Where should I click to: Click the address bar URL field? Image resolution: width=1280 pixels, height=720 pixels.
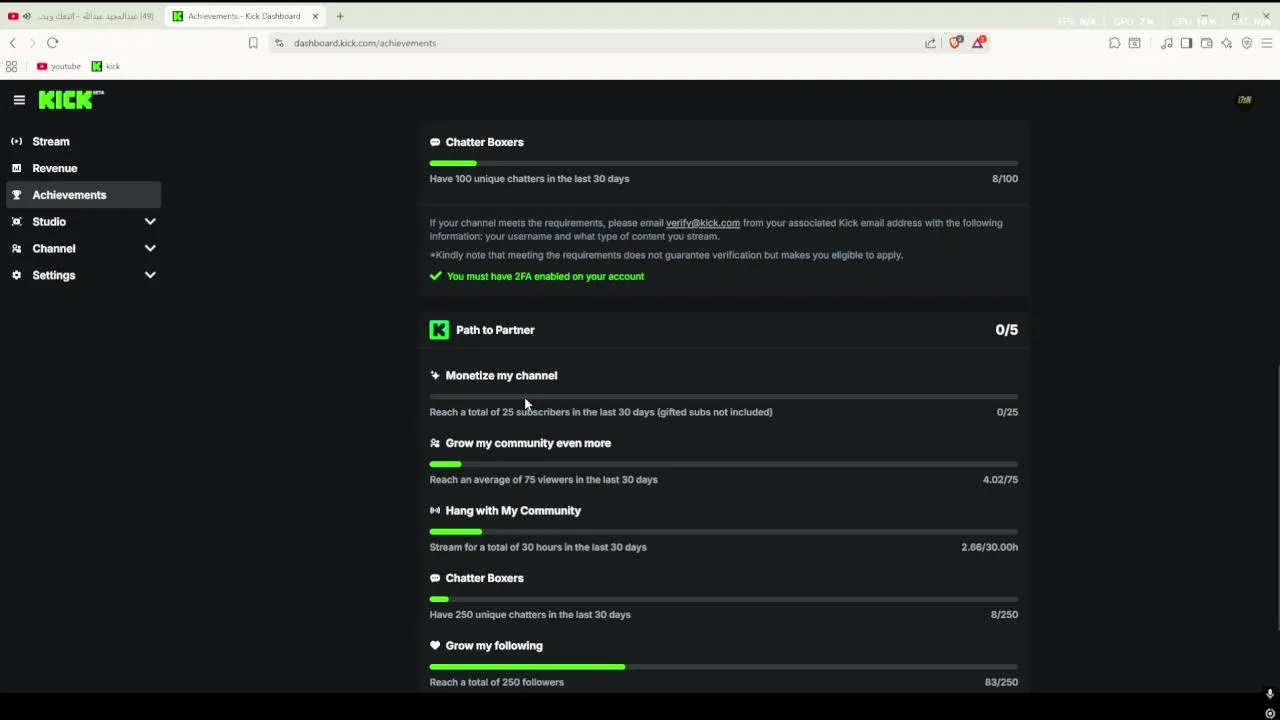click(600, 43)
